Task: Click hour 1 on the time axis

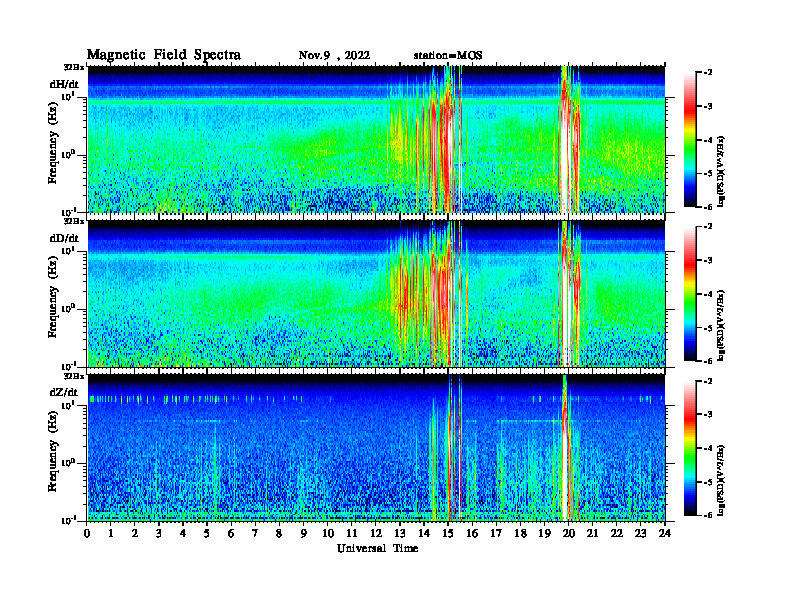Action: pos(111,534)
